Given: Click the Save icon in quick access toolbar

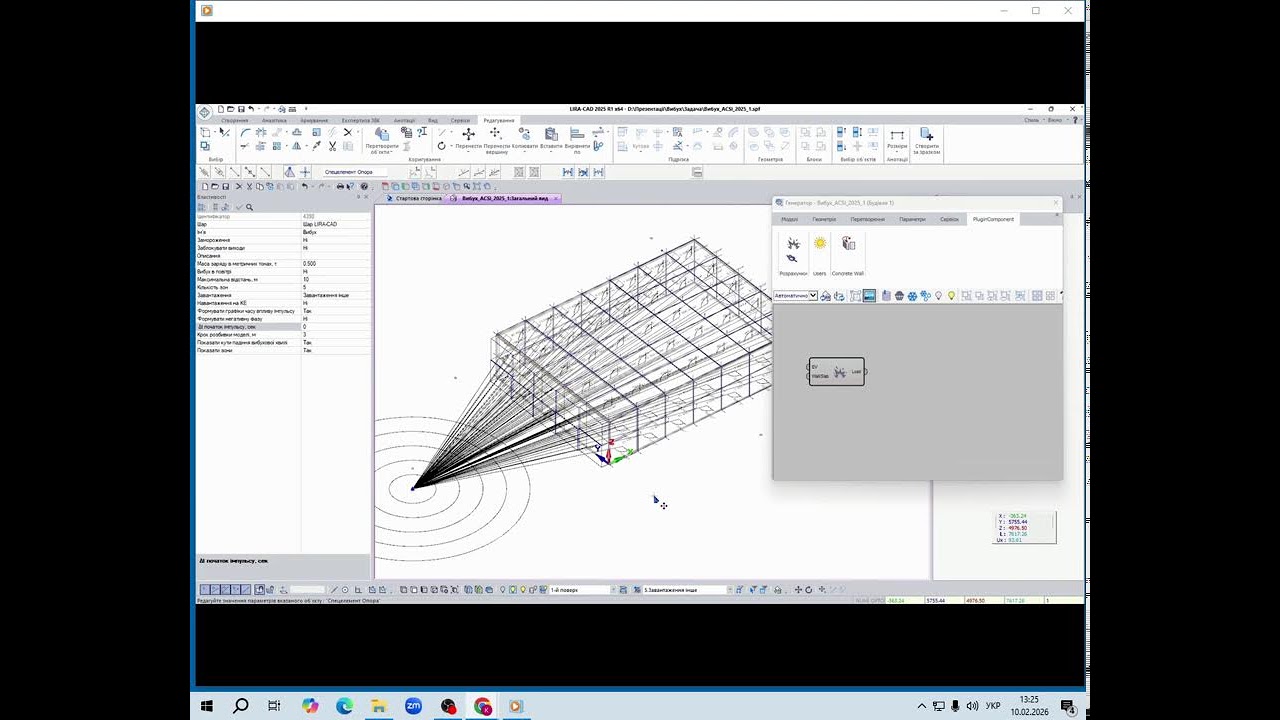Looking at the screenshot, I should pos(241,109).
